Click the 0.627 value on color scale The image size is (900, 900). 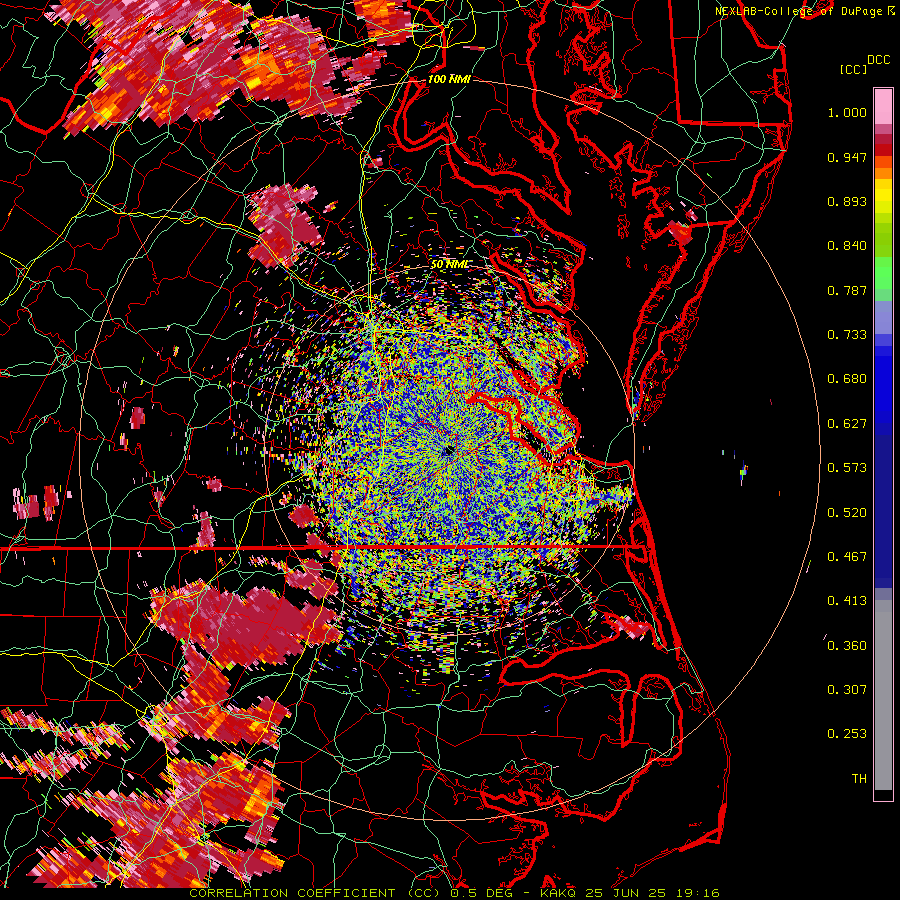pos(847,424)
